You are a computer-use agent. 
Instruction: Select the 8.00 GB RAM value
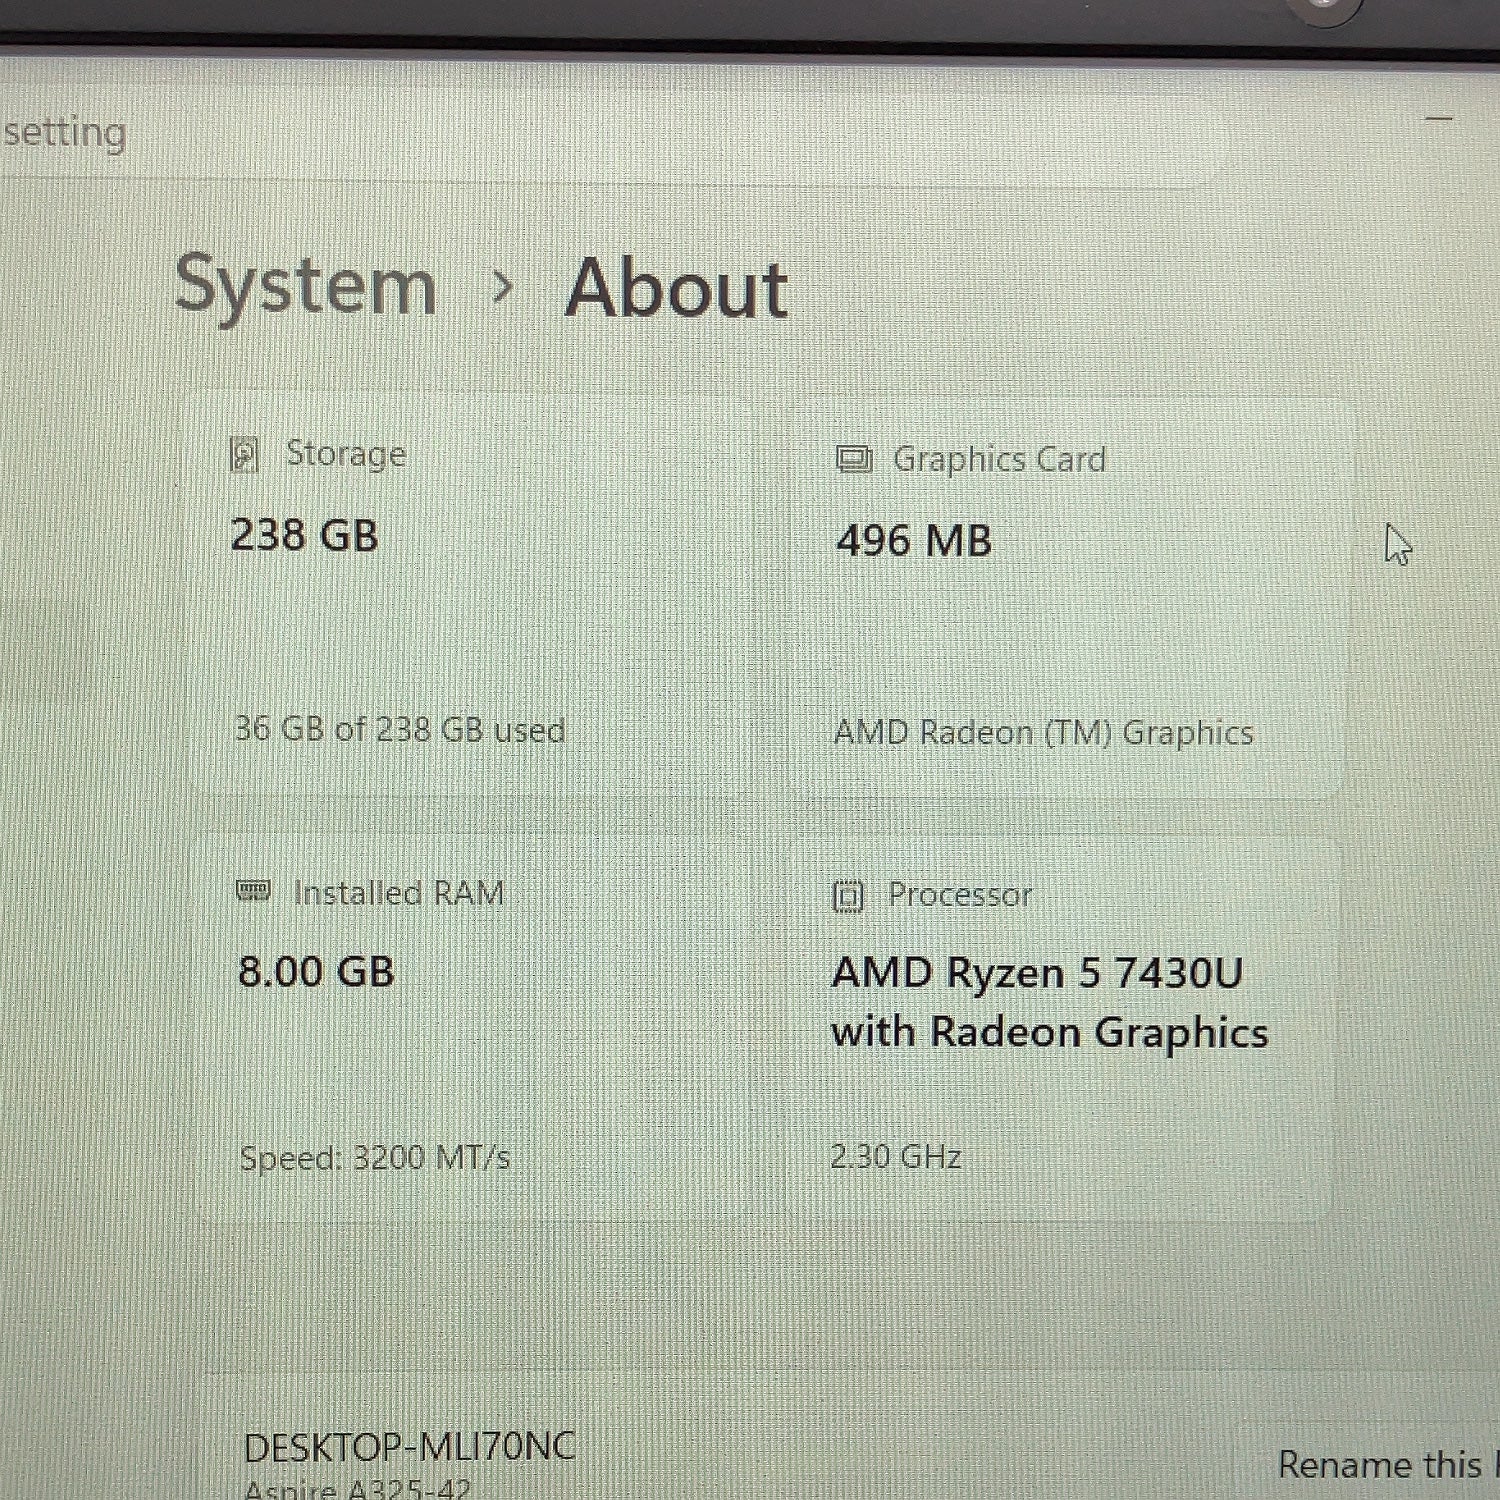pyautogui.click(x=317, y=972)
